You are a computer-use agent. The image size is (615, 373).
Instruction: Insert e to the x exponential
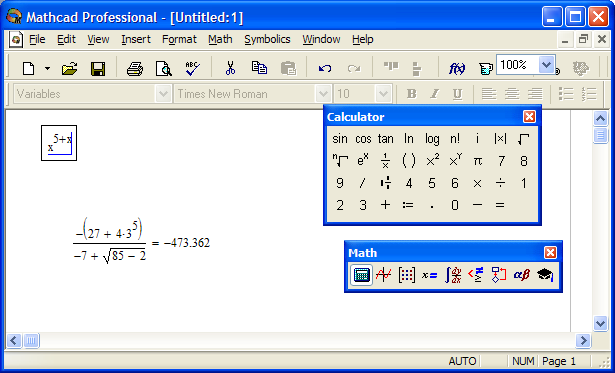[x=363, y=161]
